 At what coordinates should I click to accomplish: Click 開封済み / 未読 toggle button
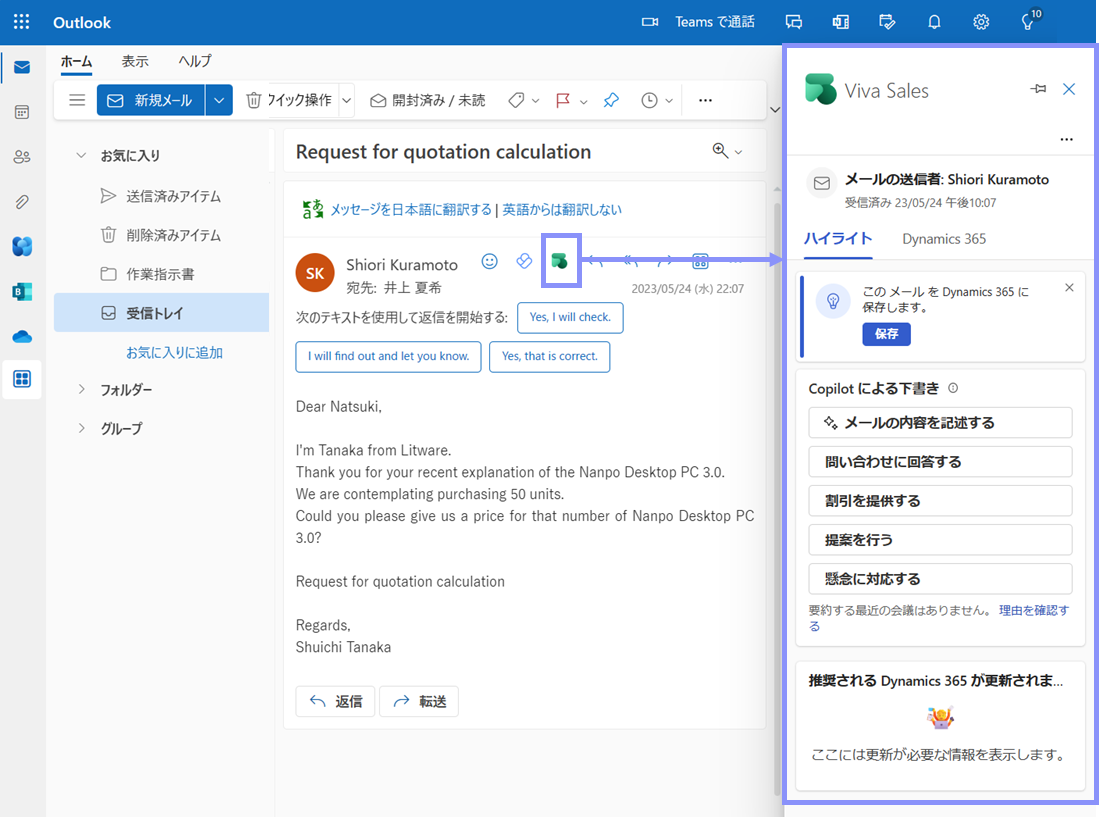click(x=428, y=100)
